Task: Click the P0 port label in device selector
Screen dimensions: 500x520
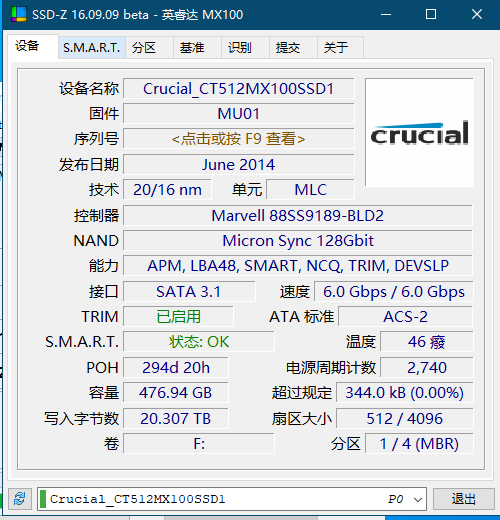Action: coord(396,499)
